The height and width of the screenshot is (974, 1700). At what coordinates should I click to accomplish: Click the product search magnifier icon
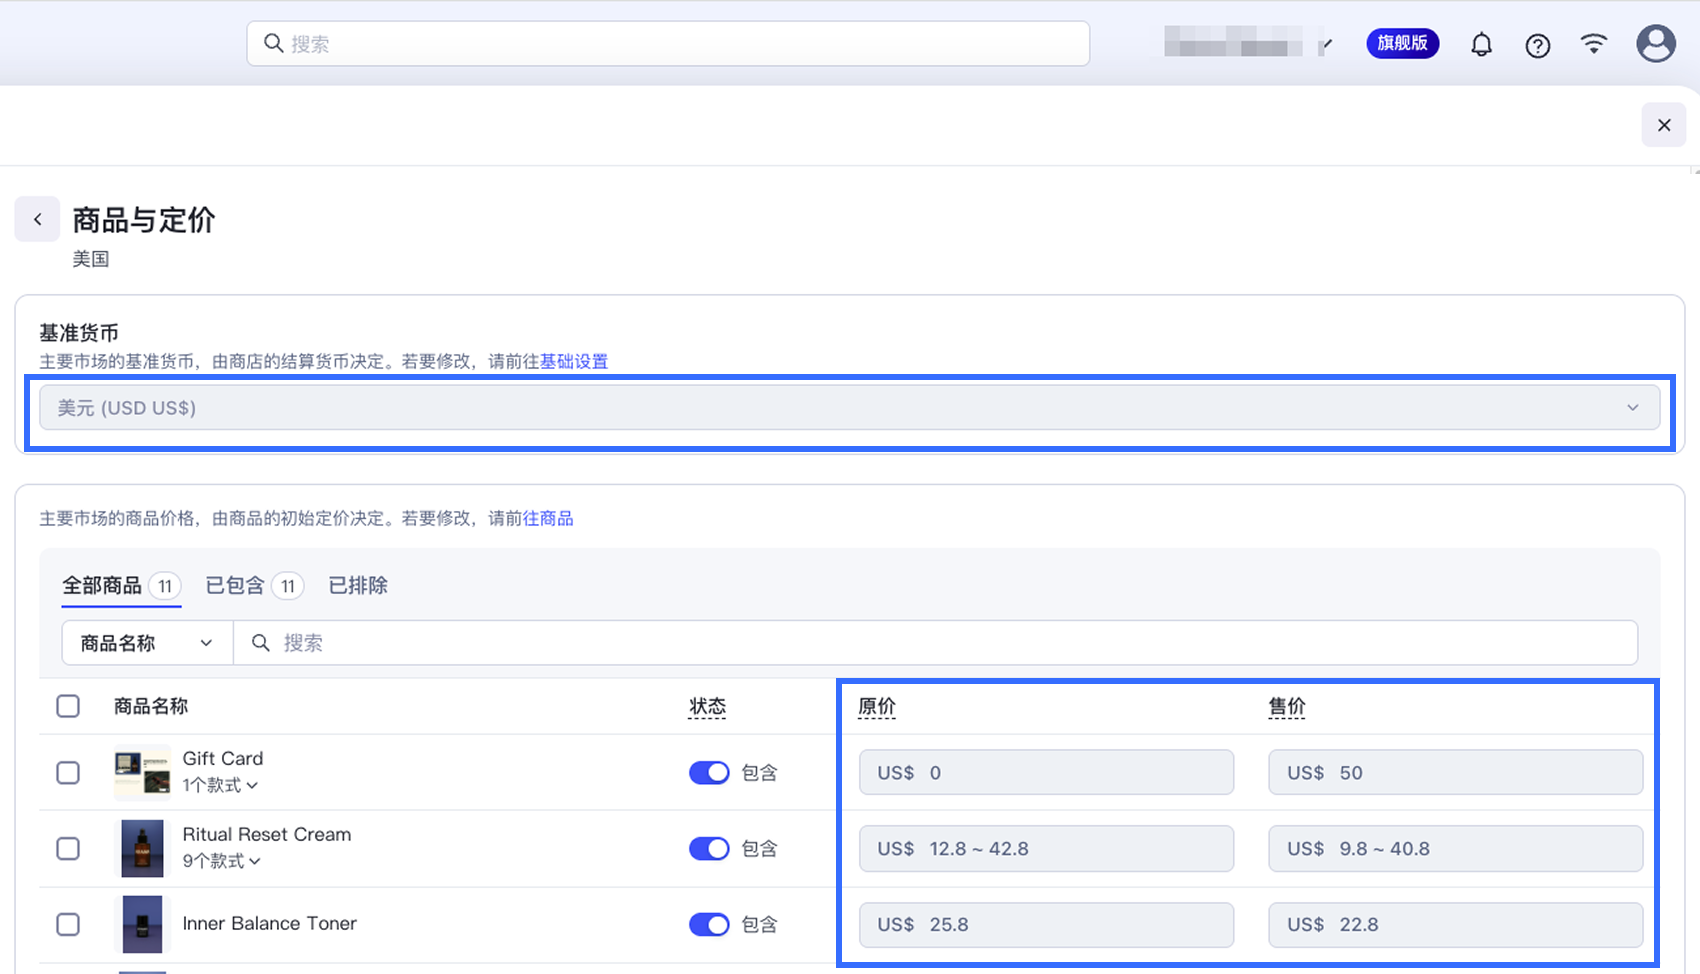[260, 643]
